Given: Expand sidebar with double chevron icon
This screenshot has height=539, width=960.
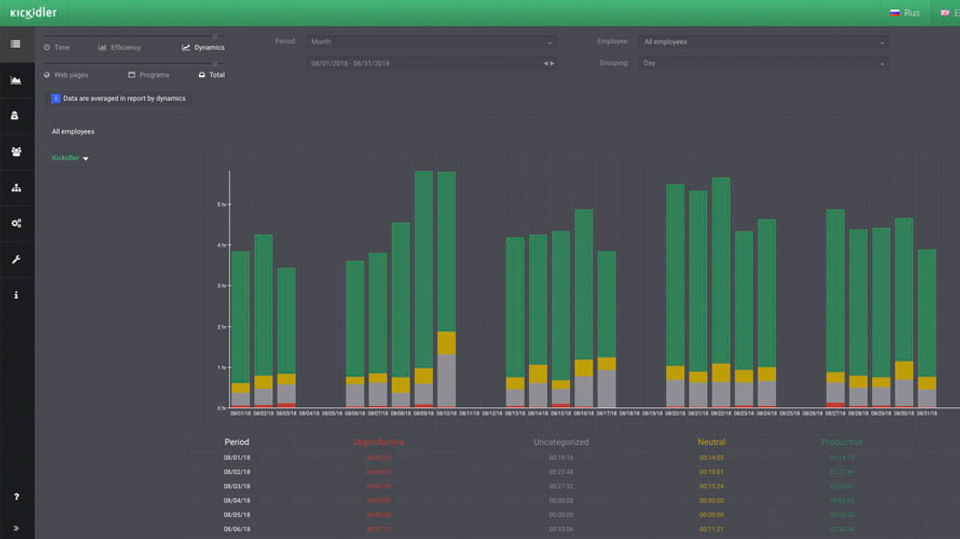Looking at the screenshot, I should tap(16, 528).
